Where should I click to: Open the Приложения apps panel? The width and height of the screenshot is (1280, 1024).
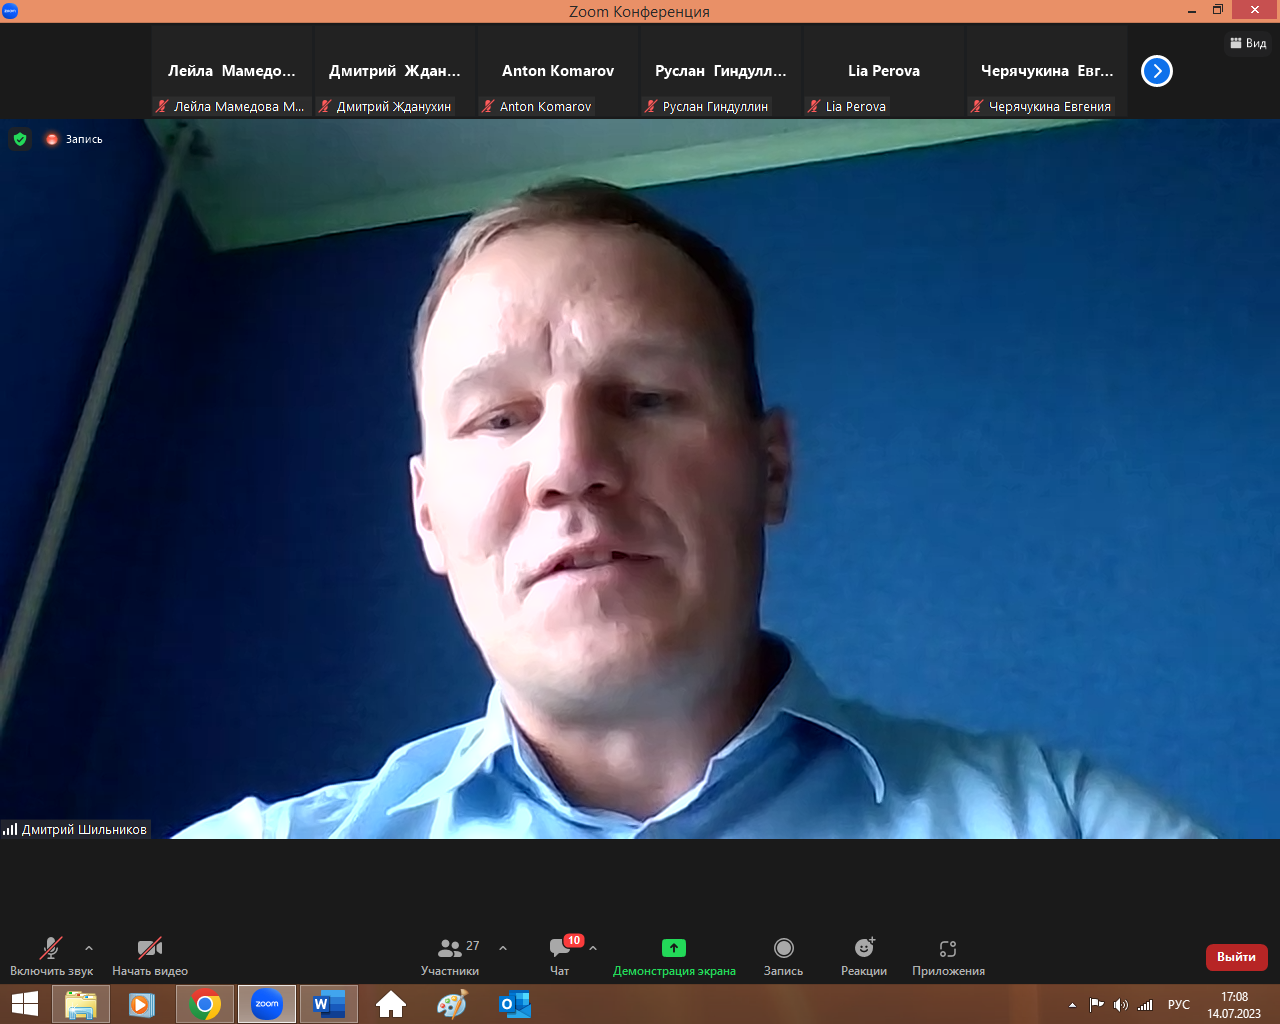948,956
